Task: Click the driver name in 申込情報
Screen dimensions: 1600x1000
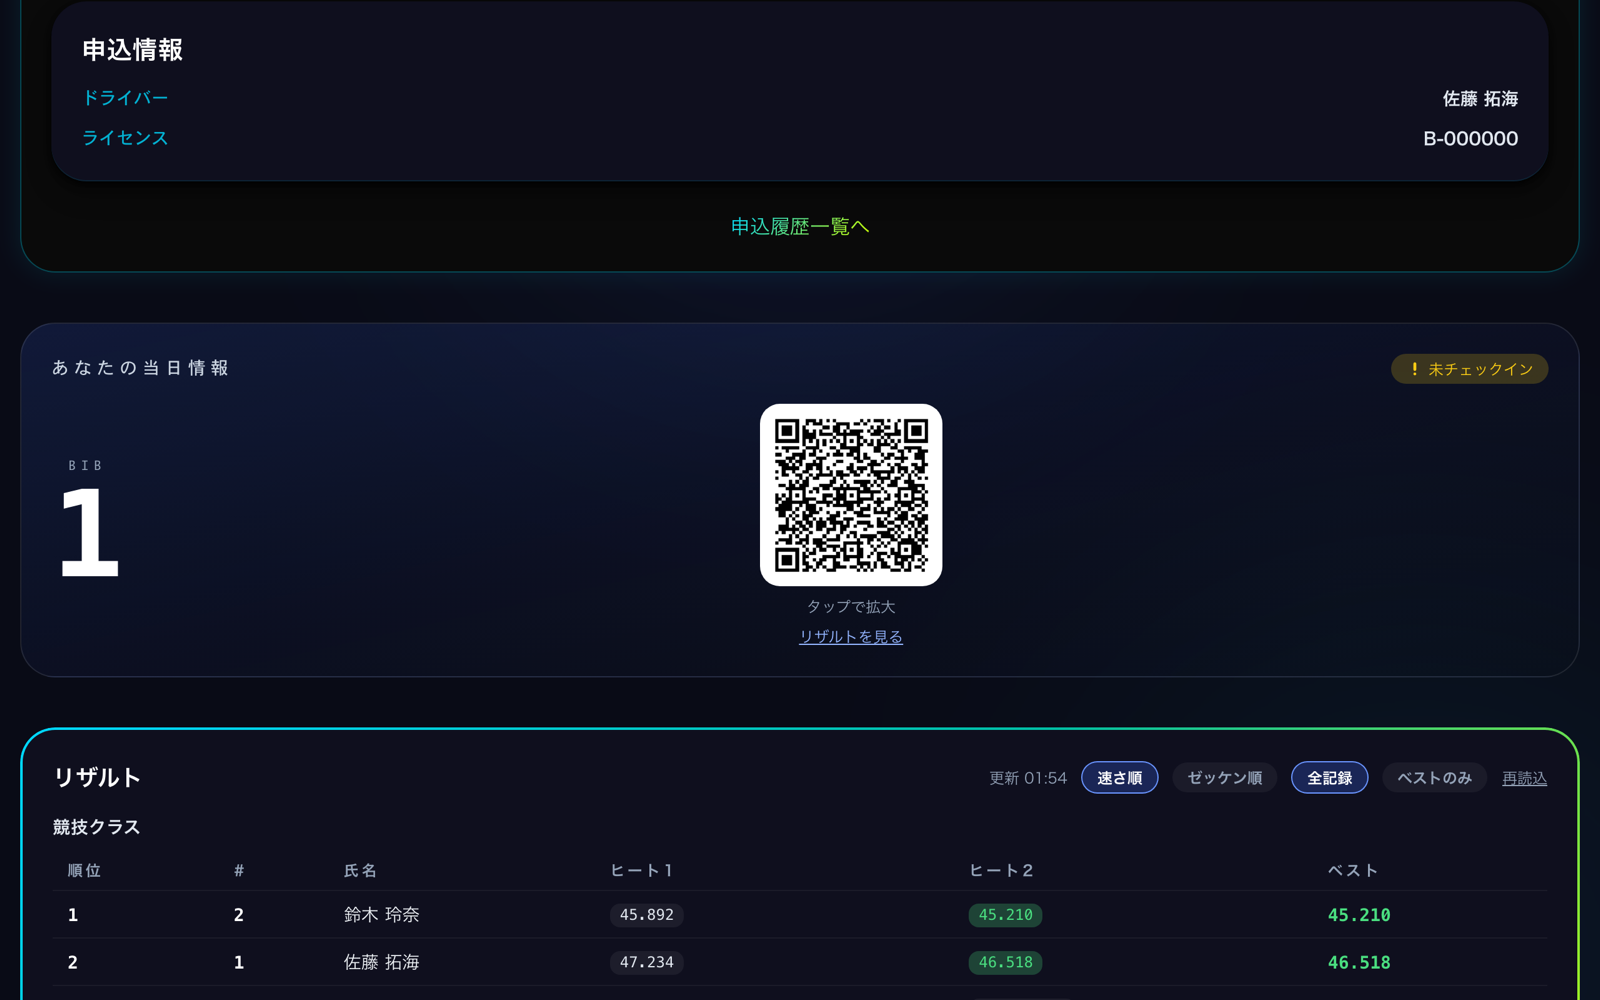Action: tap(1481, 99)
